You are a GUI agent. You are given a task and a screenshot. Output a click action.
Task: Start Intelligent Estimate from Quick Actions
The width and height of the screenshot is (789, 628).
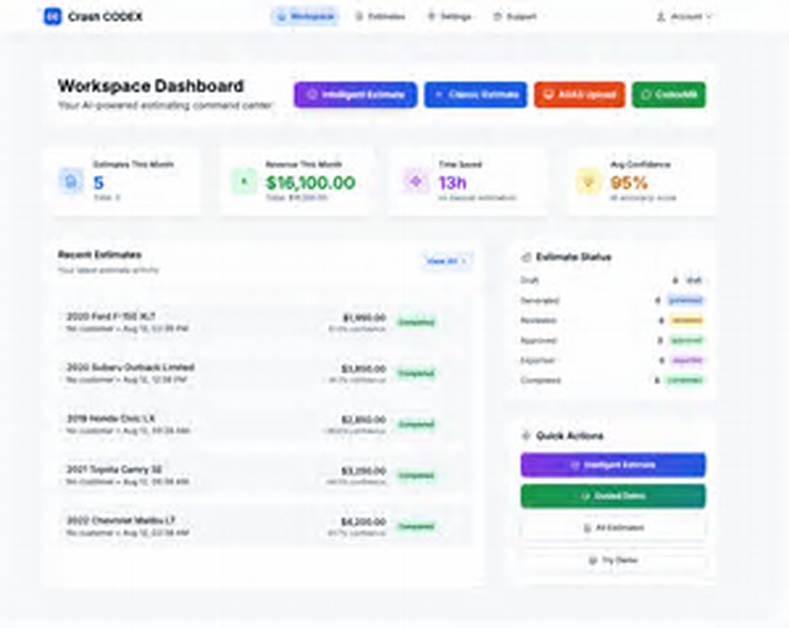coord(613,465)
